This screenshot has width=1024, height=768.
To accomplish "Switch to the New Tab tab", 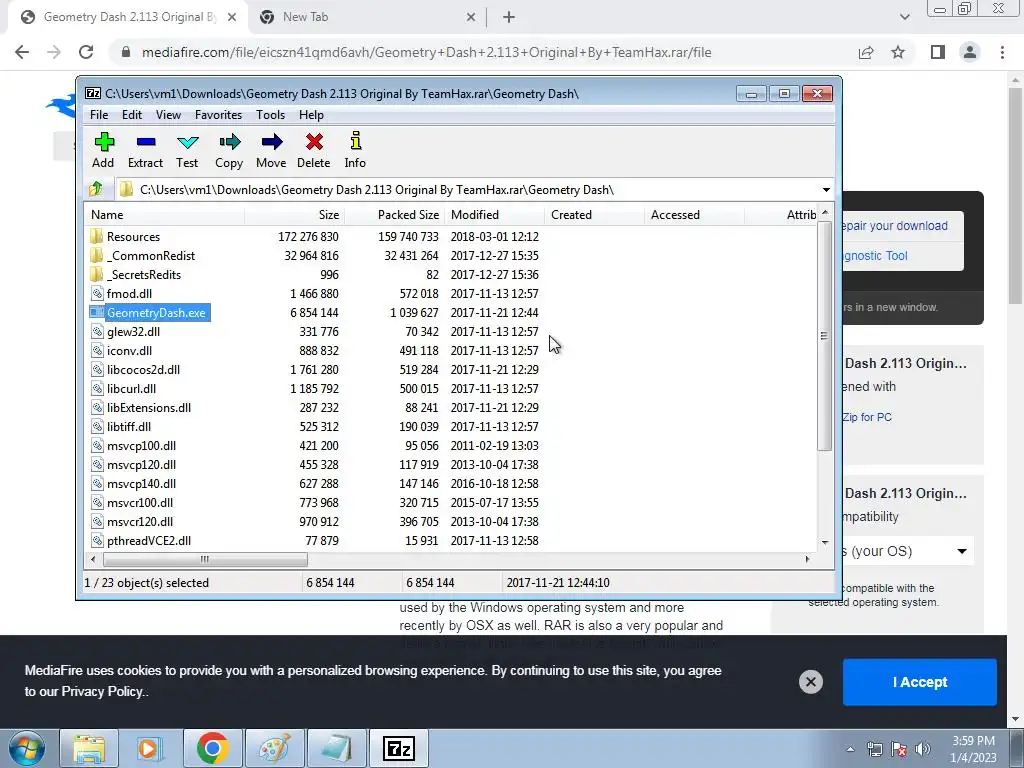I will click(366, 17).
